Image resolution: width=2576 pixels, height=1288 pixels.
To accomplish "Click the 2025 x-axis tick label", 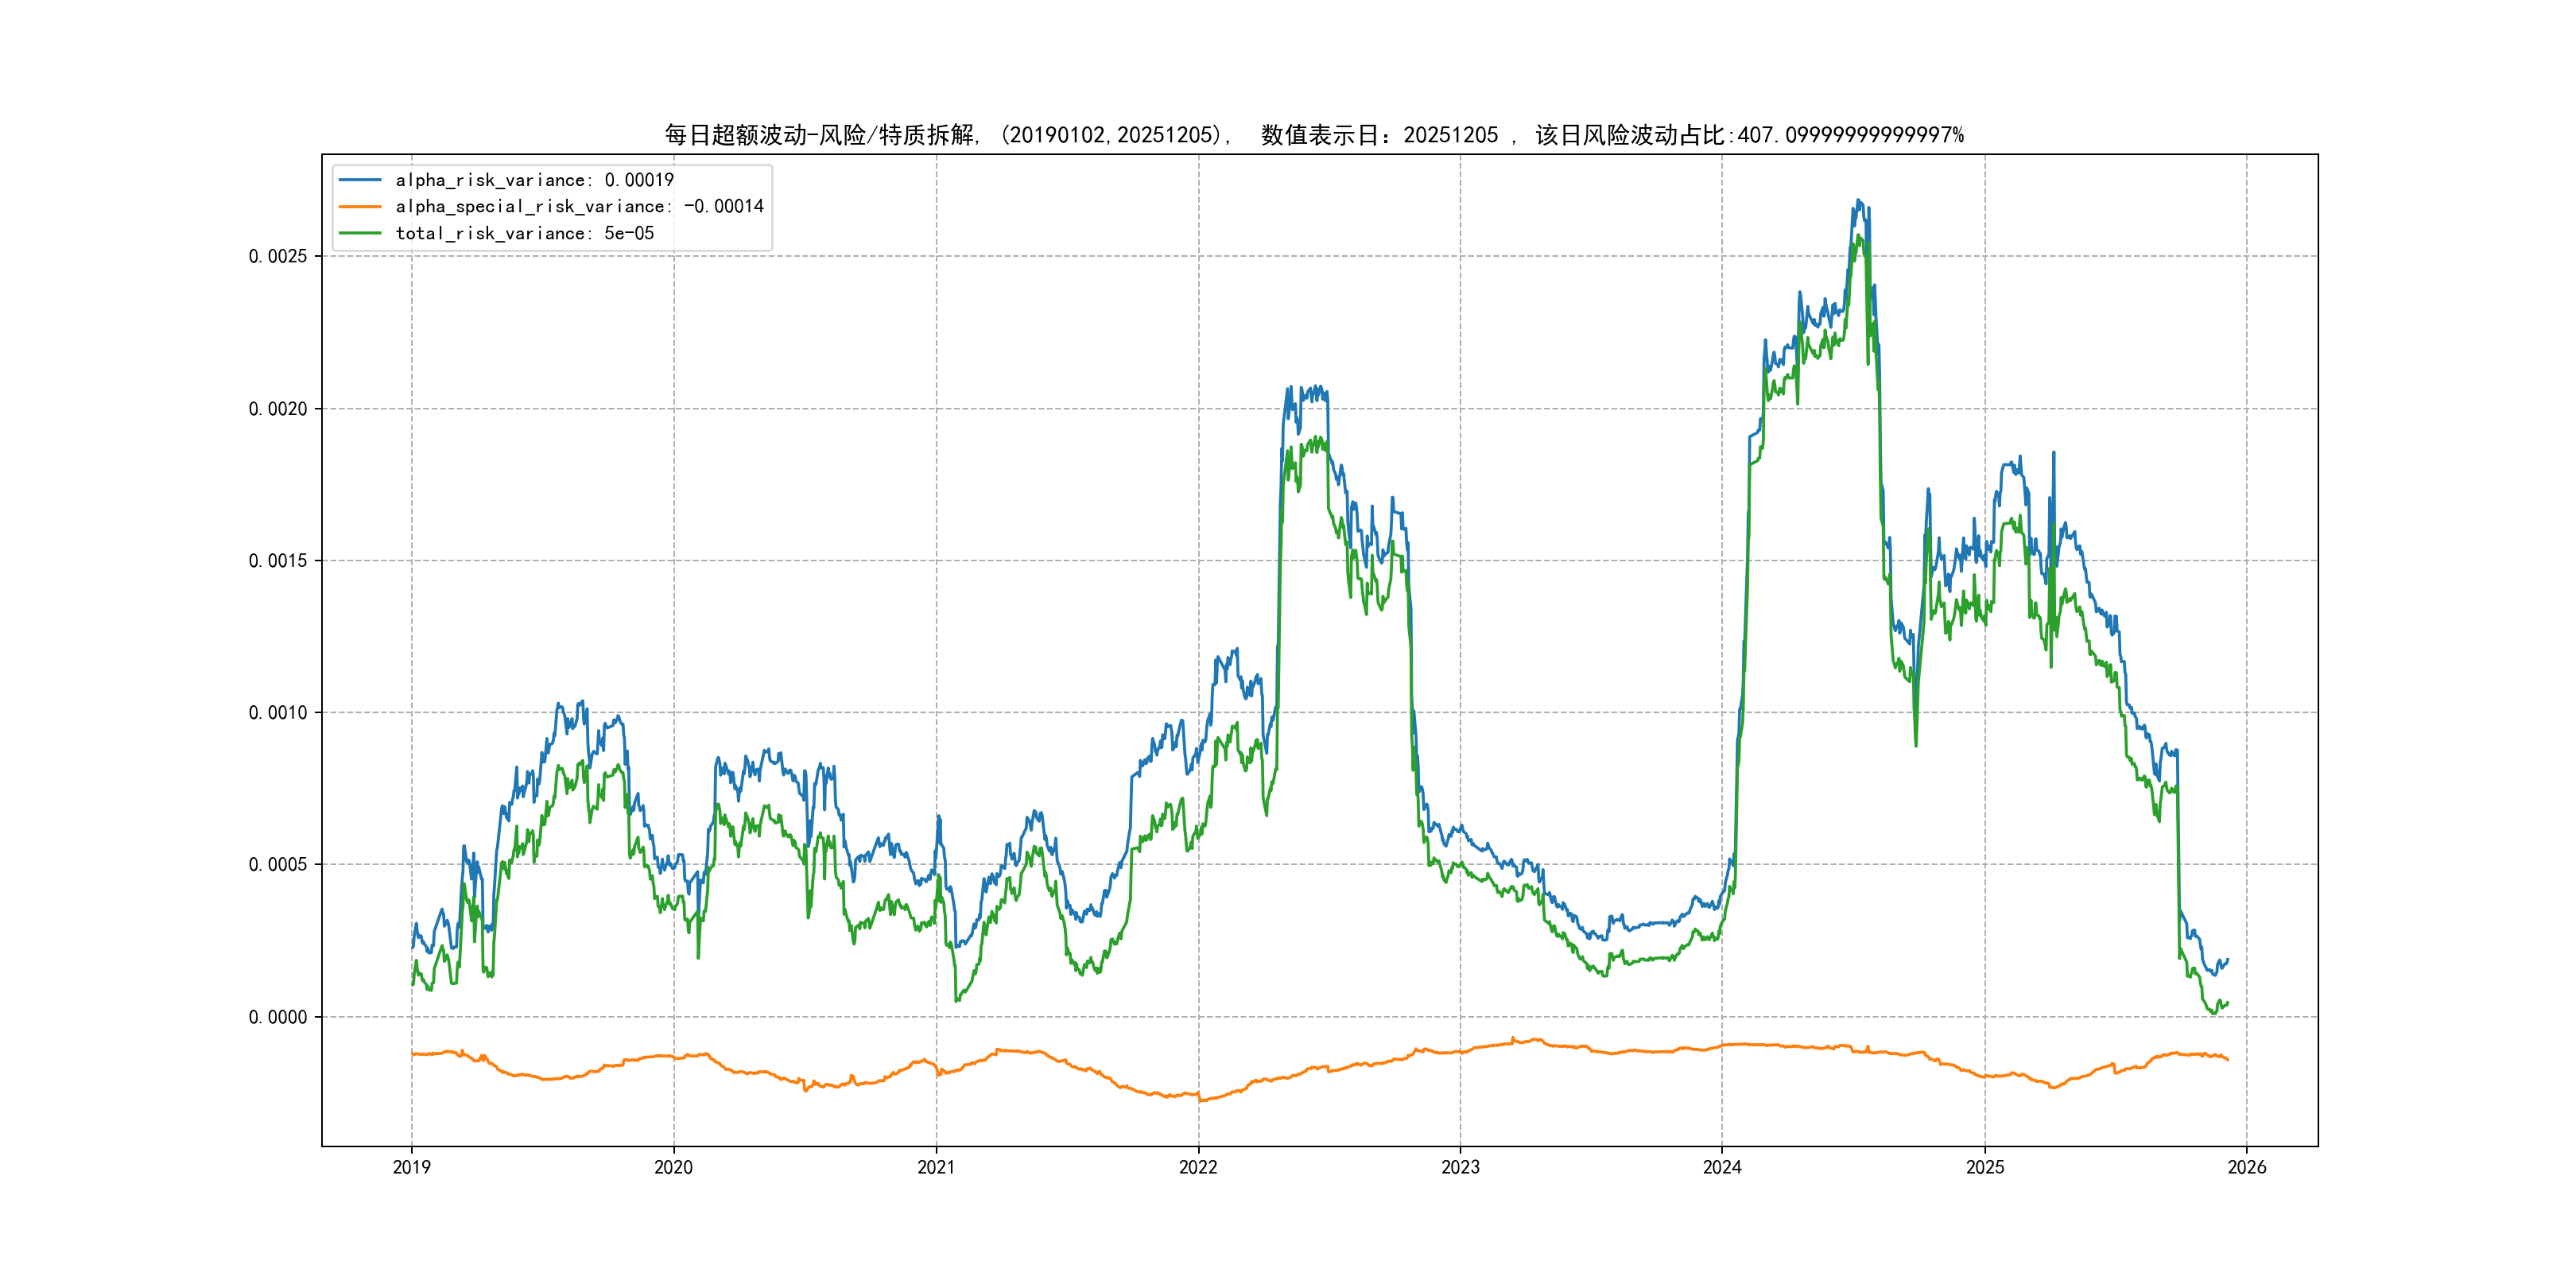I will [1985, 1167].
